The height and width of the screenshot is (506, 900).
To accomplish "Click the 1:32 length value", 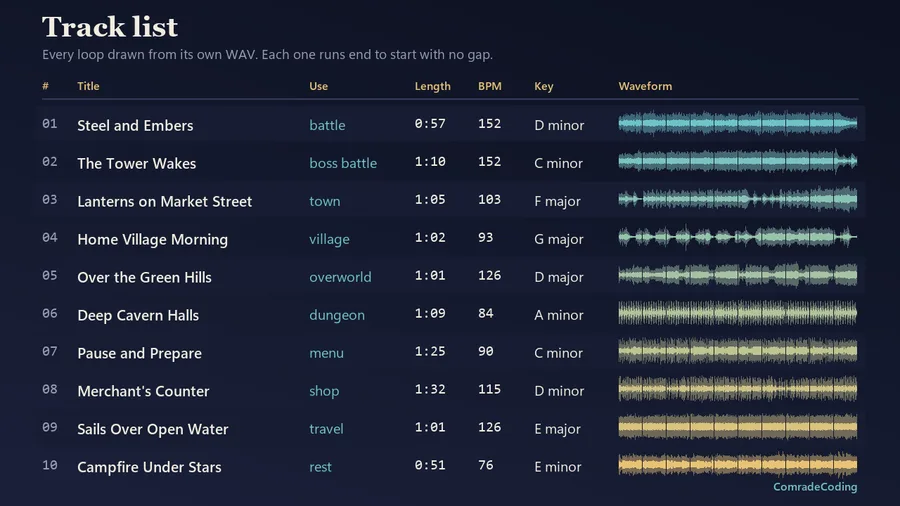I will coord(430,389).
